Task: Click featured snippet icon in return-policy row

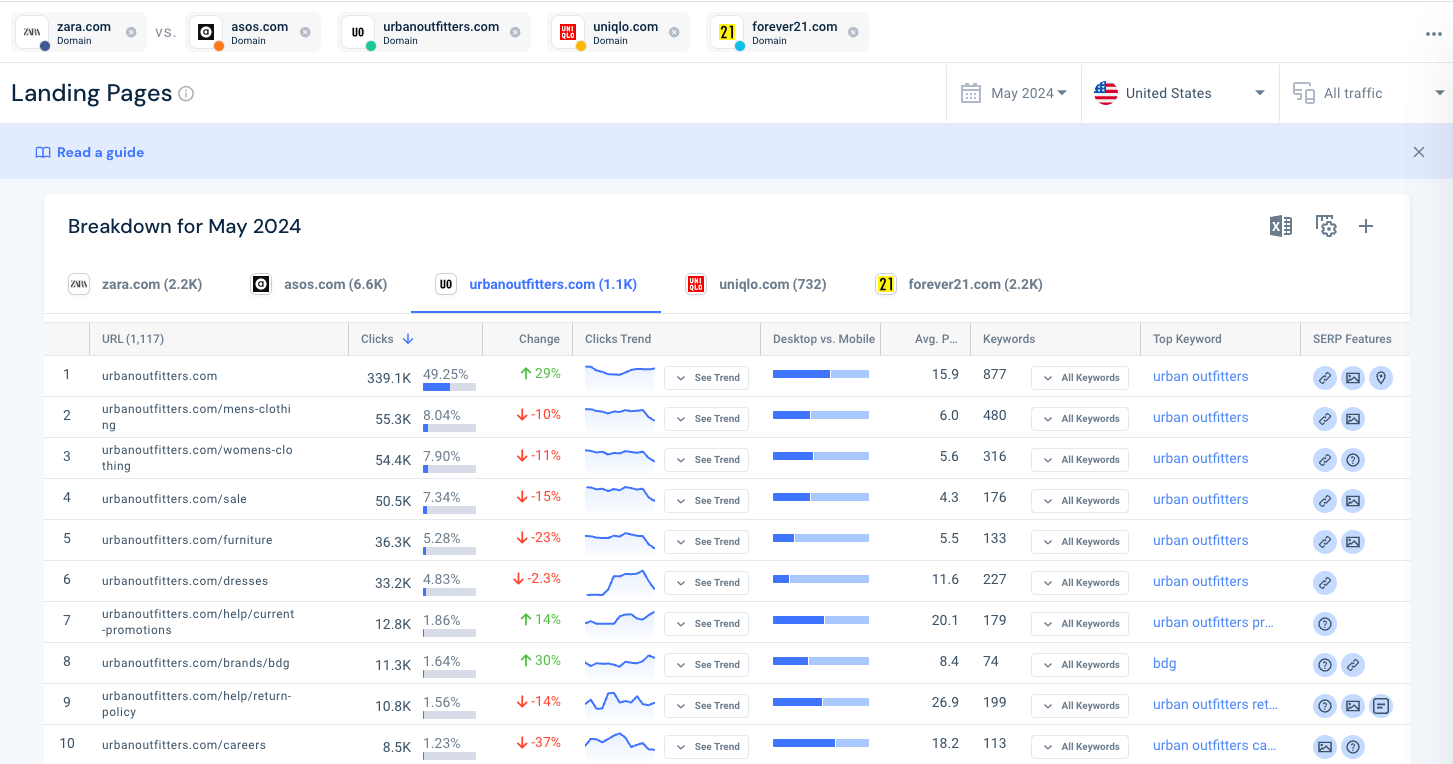Action: pos(1381,706)
